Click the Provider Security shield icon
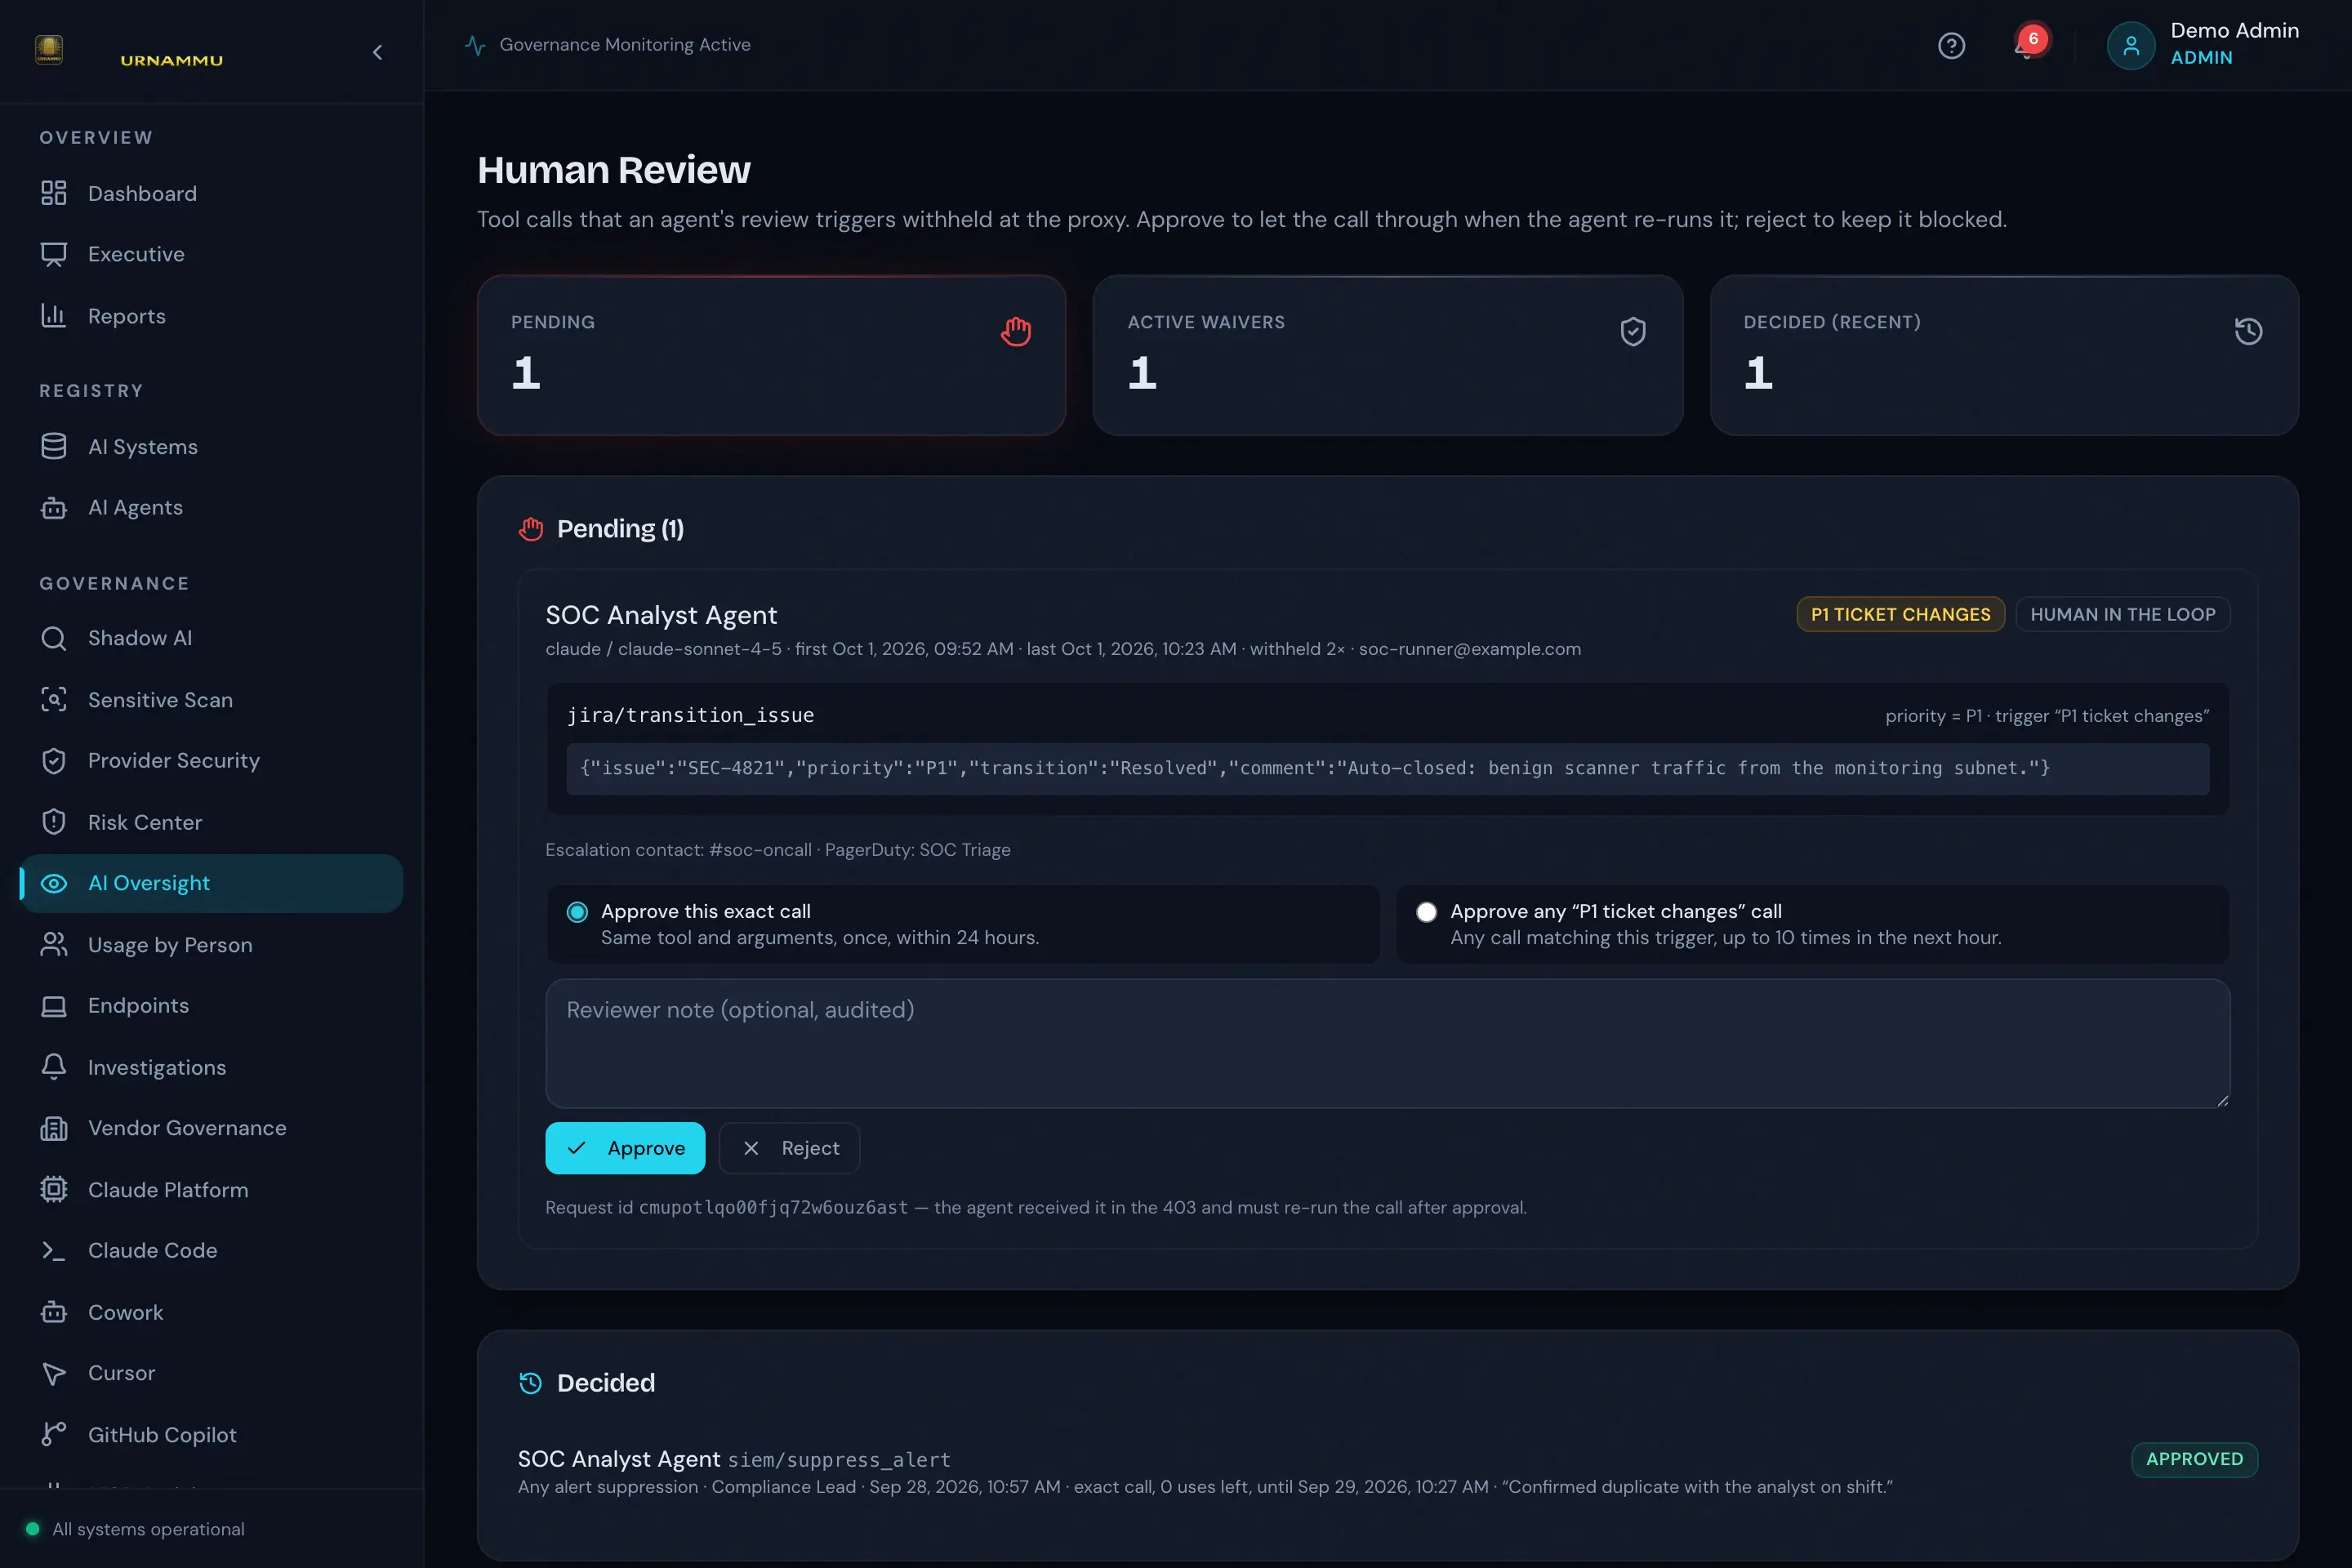The image size is (2352, 1568). tap(54, 761)
